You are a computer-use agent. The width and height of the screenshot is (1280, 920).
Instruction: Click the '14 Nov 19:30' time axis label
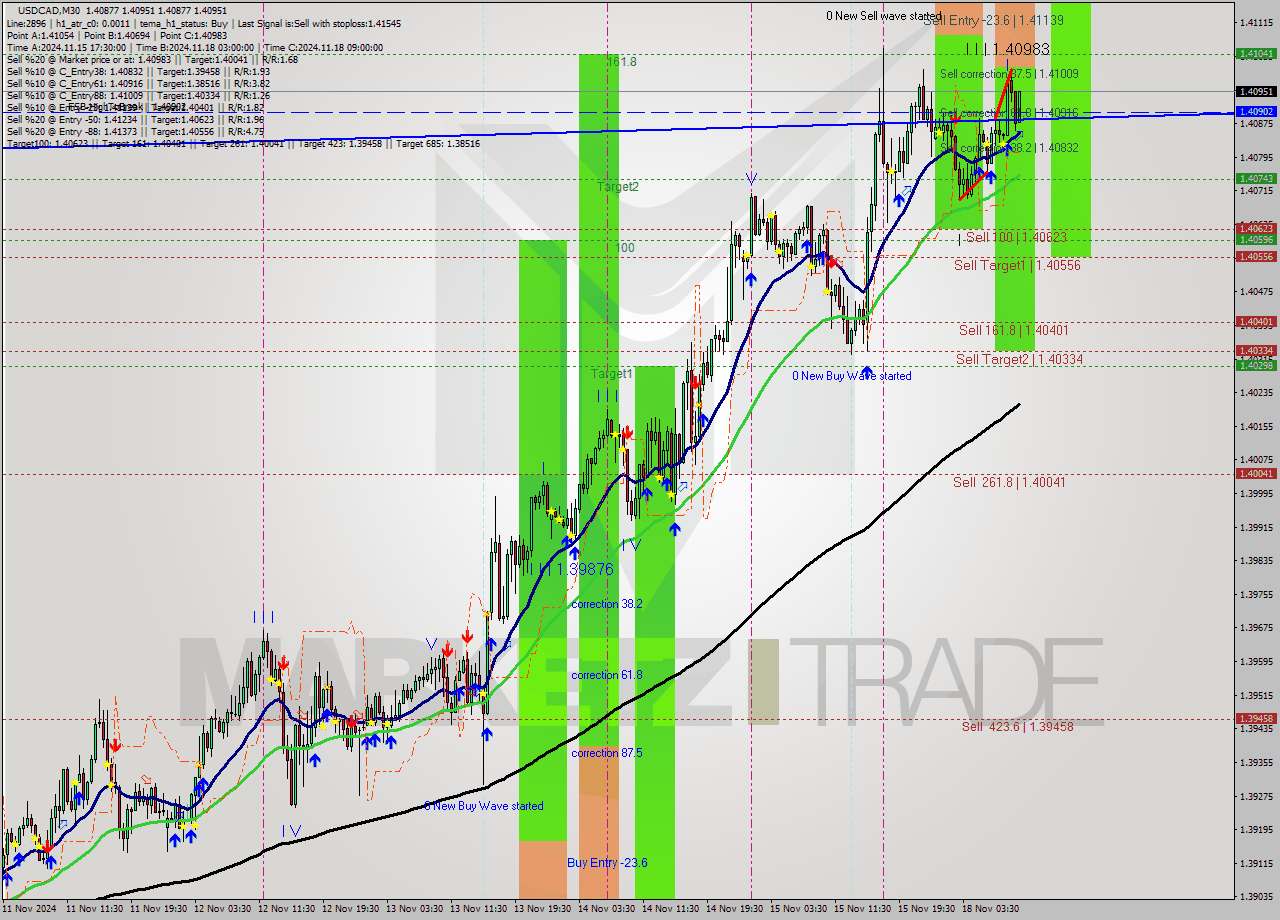(x=734, y=909)
